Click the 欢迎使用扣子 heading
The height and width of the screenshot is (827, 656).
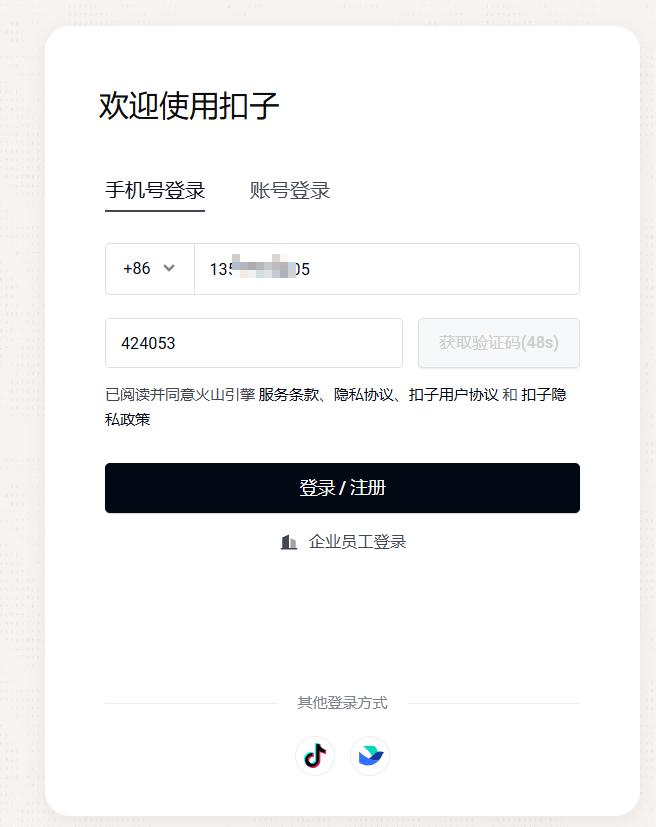189,105
